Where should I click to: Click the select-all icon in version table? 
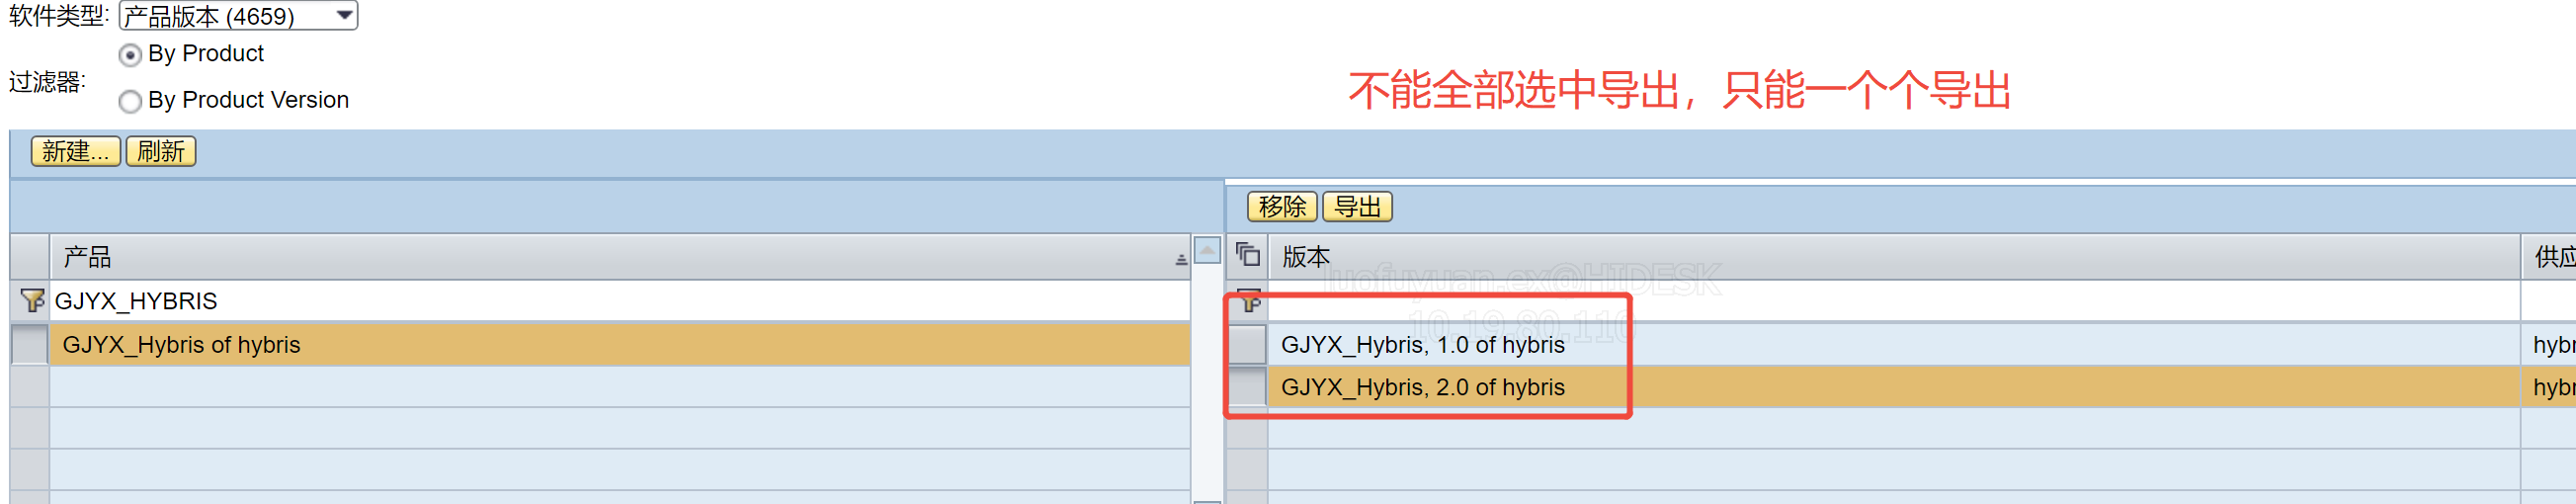(1247, 254)
